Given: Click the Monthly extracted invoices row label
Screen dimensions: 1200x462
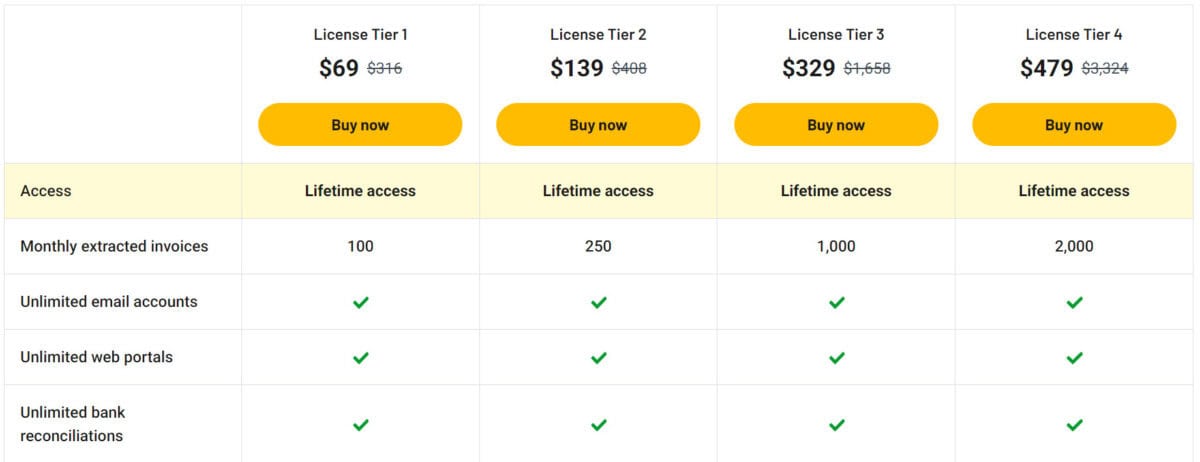Looking at the screenshot, I should (114, 246).
